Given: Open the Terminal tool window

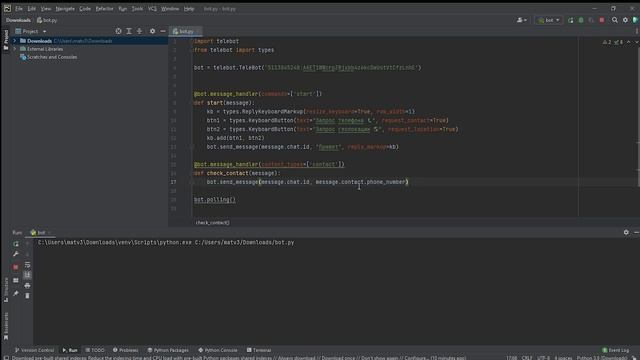Looking at the screenshot, I should coord(259,350).
